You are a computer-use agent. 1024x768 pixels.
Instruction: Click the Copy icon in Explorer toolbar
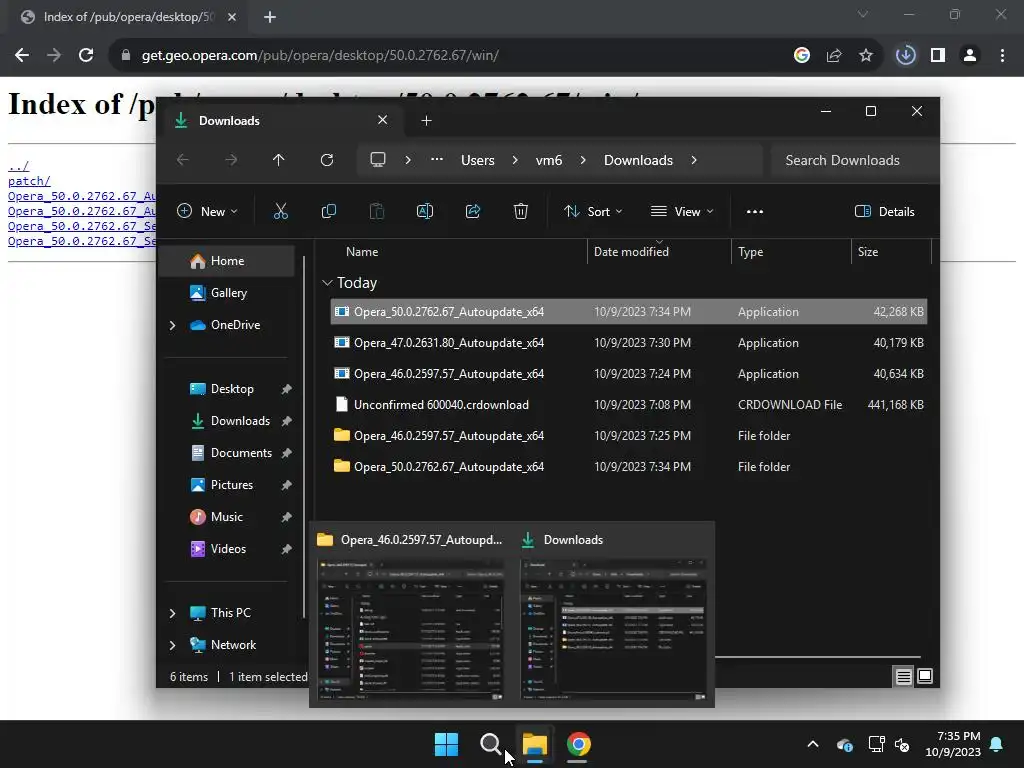(328, 211)
